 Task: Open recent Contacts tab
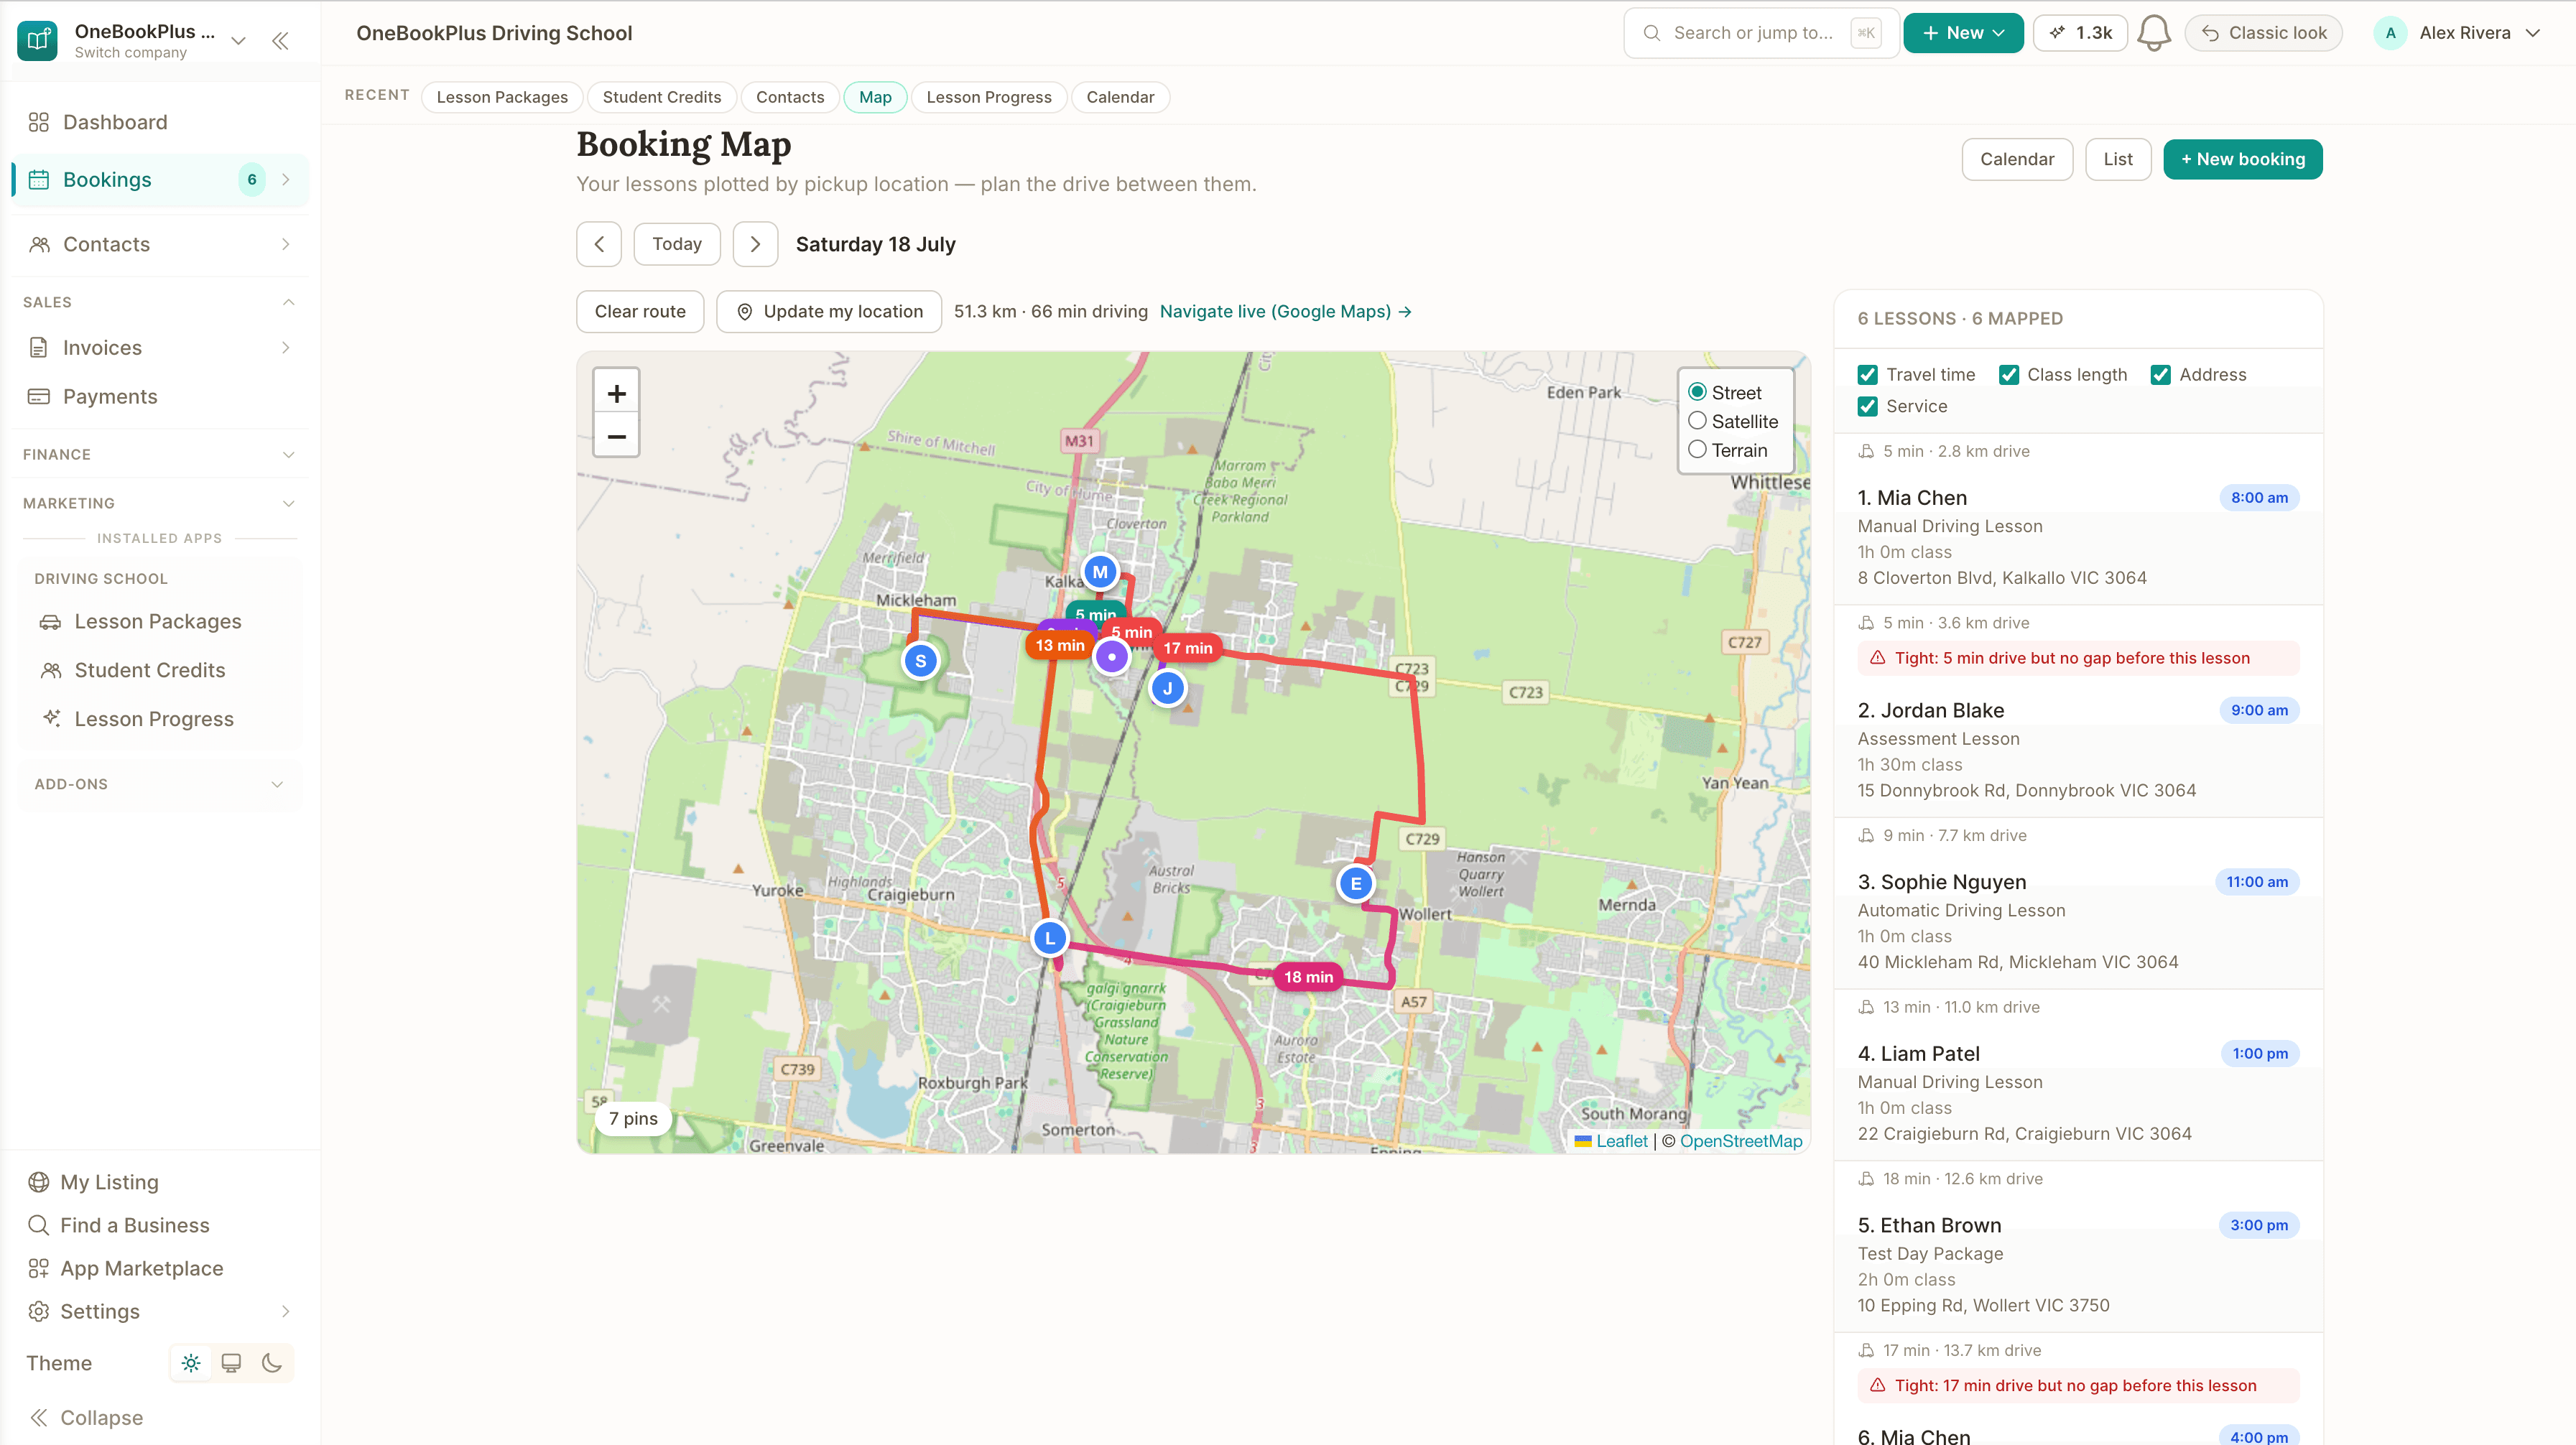[790, 97]
